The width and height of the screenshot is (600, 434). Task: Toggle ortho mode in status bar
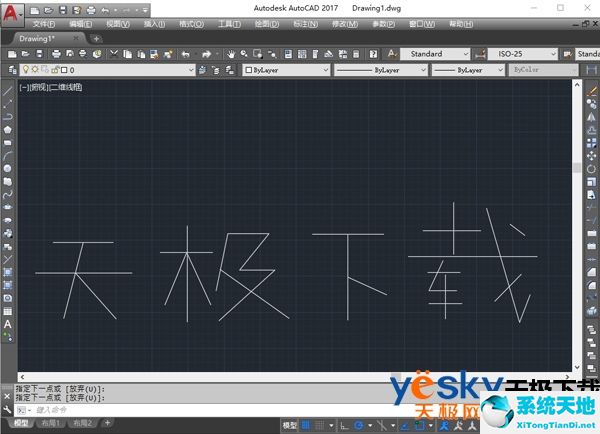coord(344,425)
